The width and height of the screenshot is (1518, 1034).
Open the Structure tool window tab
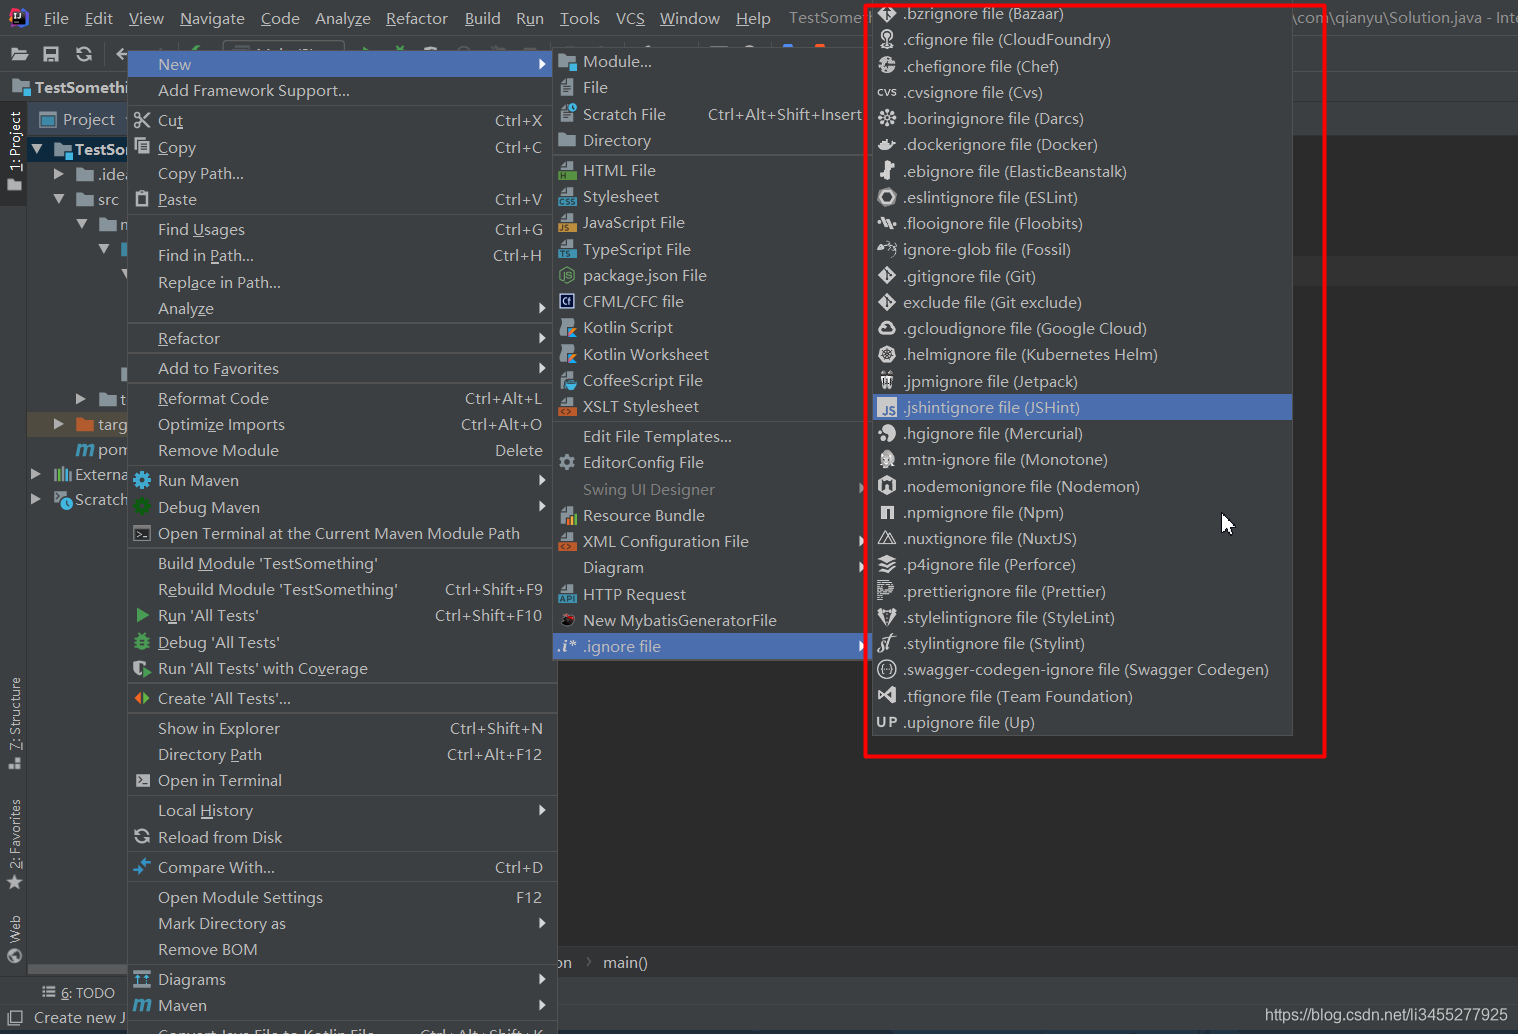pyautogui.click(x=14, y=722)
